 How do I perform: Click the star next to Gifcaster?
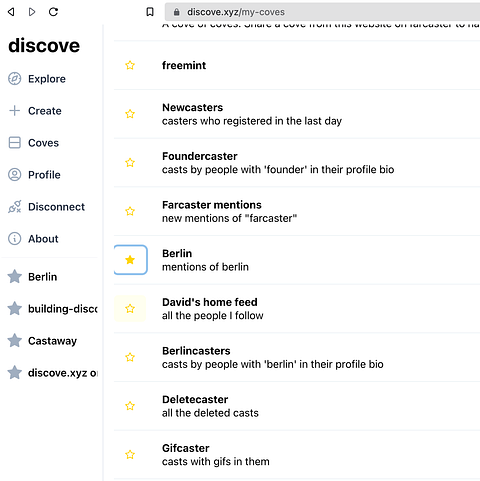click(130, 454)
